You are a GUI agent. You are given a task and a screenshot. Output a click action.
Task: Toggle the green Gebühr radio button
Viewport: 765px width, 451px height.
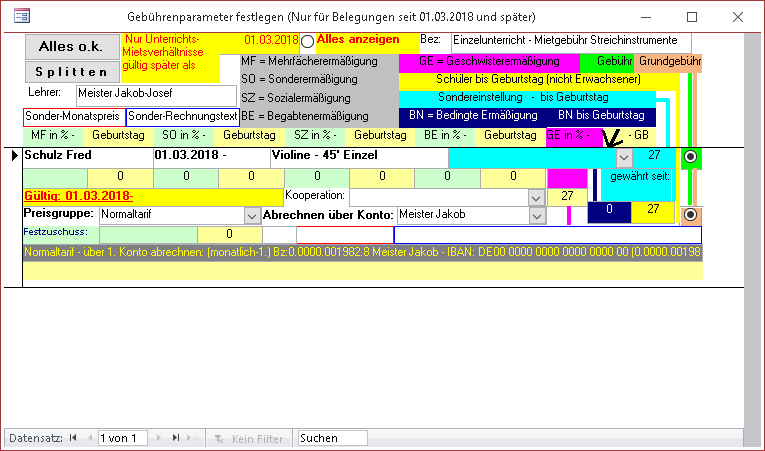(690, 157)
